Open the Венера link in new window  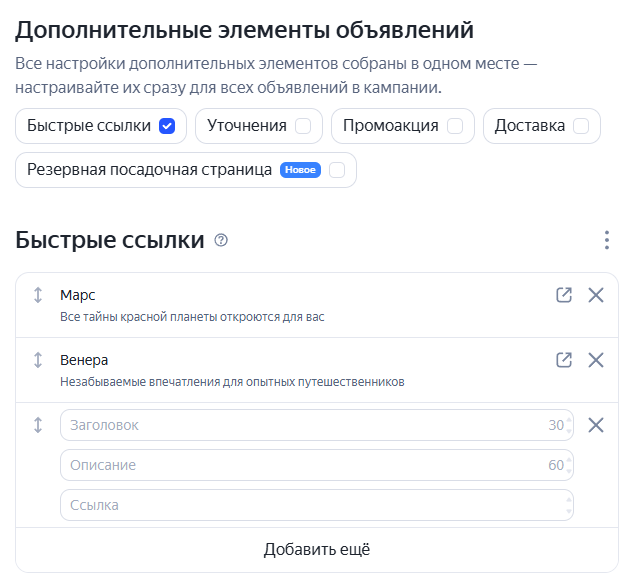[564, 360]
